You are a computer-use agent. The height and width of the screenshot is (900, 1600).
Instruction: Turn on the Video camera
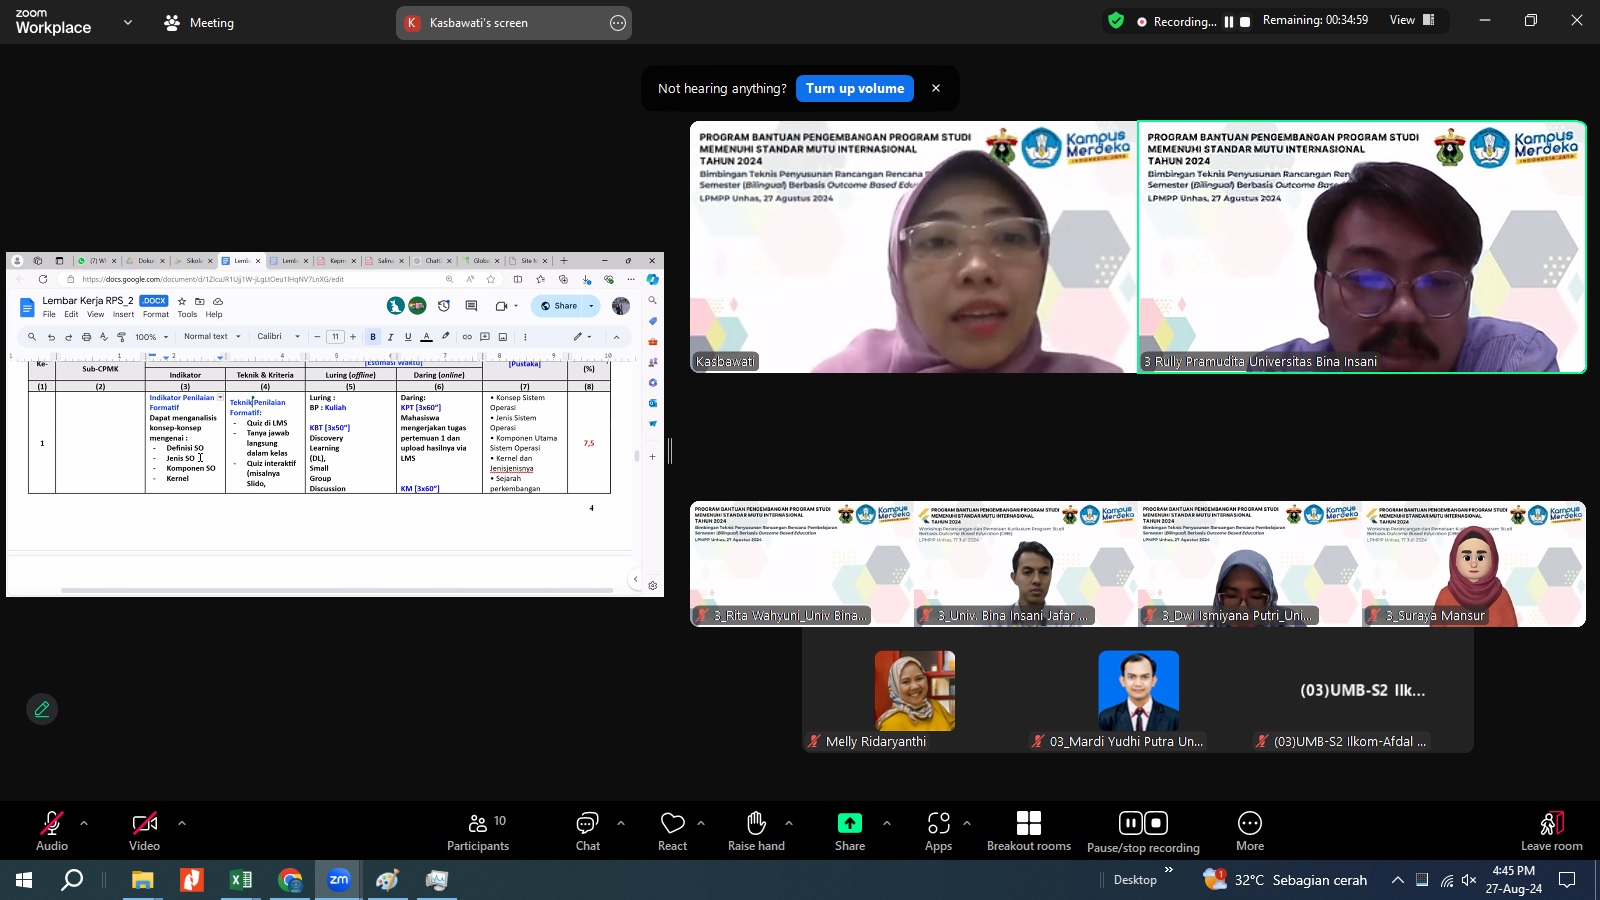[x=144, y=830]
